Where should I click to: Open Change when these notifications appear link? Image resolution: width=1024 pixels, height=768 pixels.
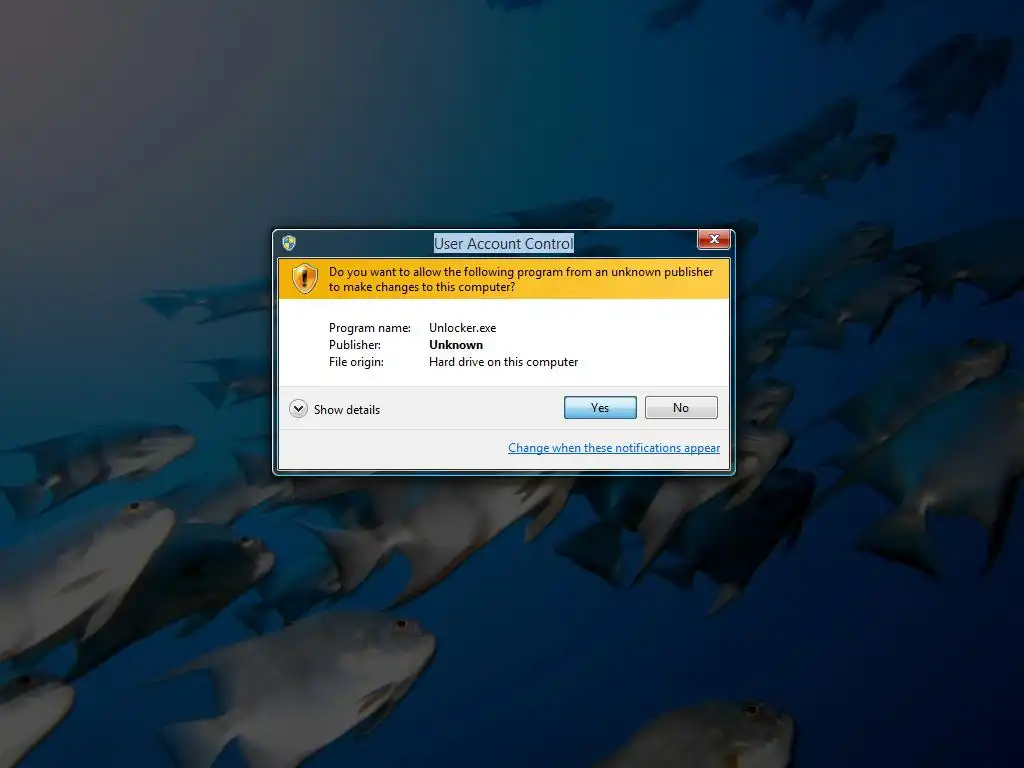pyautogui.click(x=614, y=448)
